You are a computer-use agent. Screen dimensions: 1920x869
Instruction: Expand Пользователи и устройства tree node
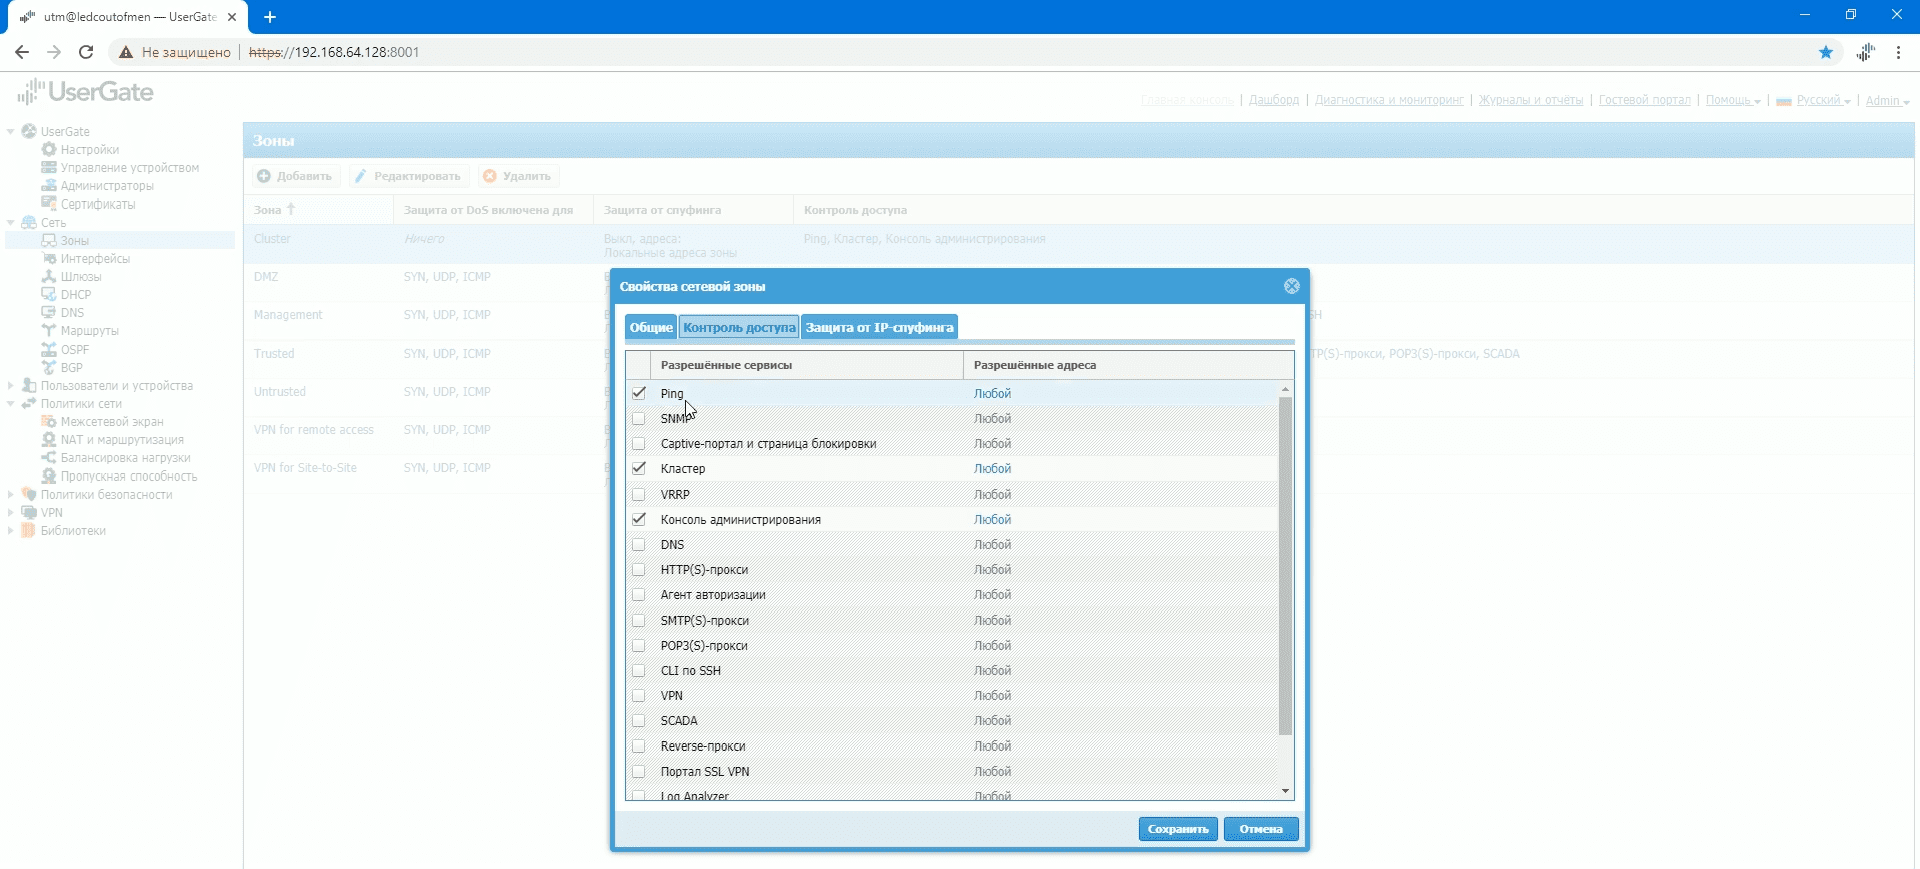pyautogui.click(x=11, y=385)
